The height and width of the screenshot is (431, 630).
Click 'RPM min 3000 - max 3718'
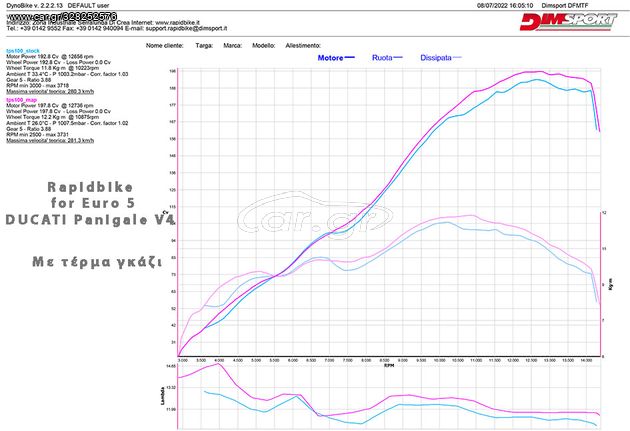(x=37, y=86)
